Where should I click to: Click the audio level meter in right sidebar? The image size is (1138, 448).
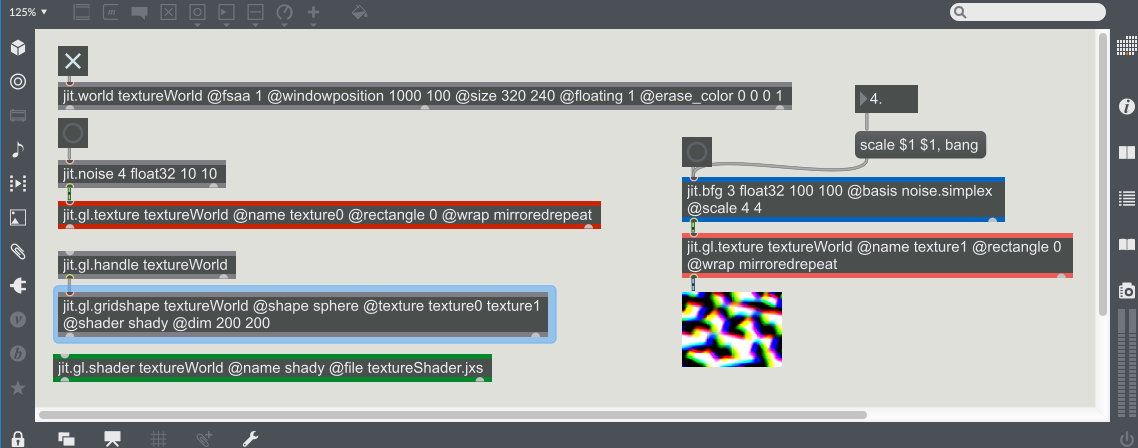(1126, 364)
